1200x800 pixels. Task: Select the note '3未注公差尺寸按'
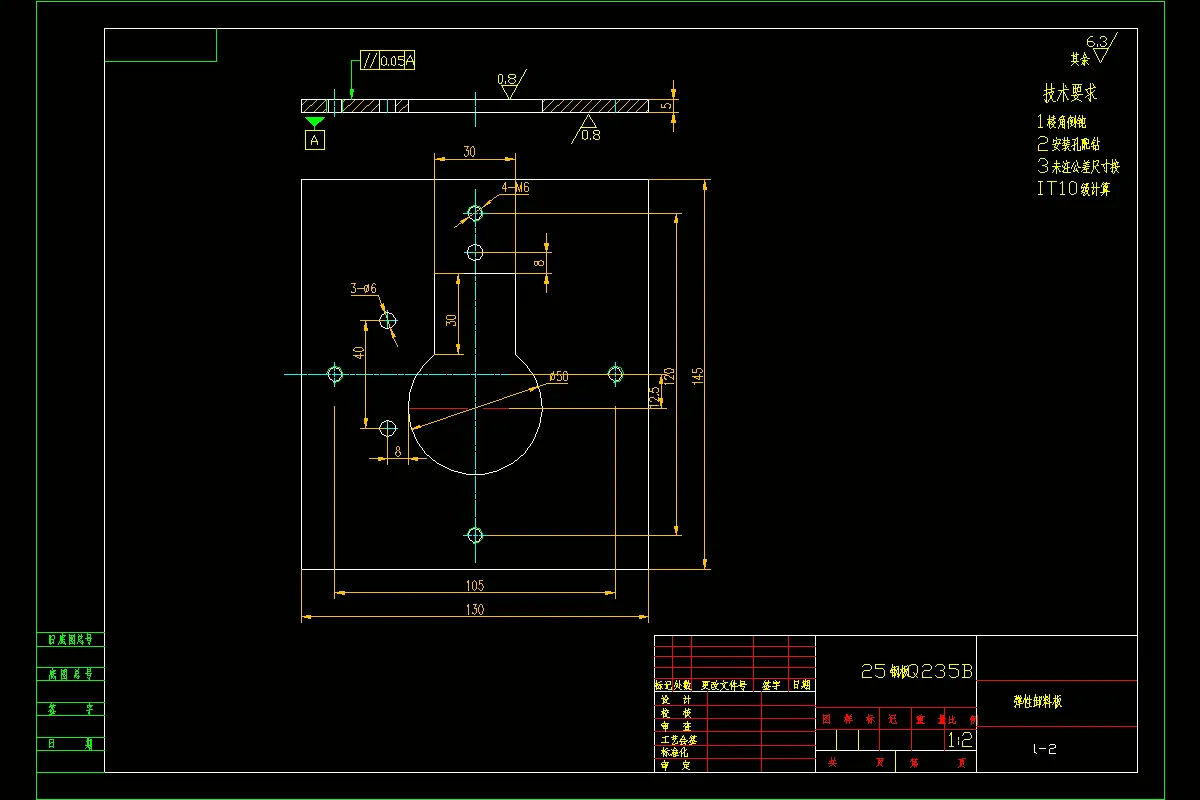pyautogui.click(x=1078, y=167)
